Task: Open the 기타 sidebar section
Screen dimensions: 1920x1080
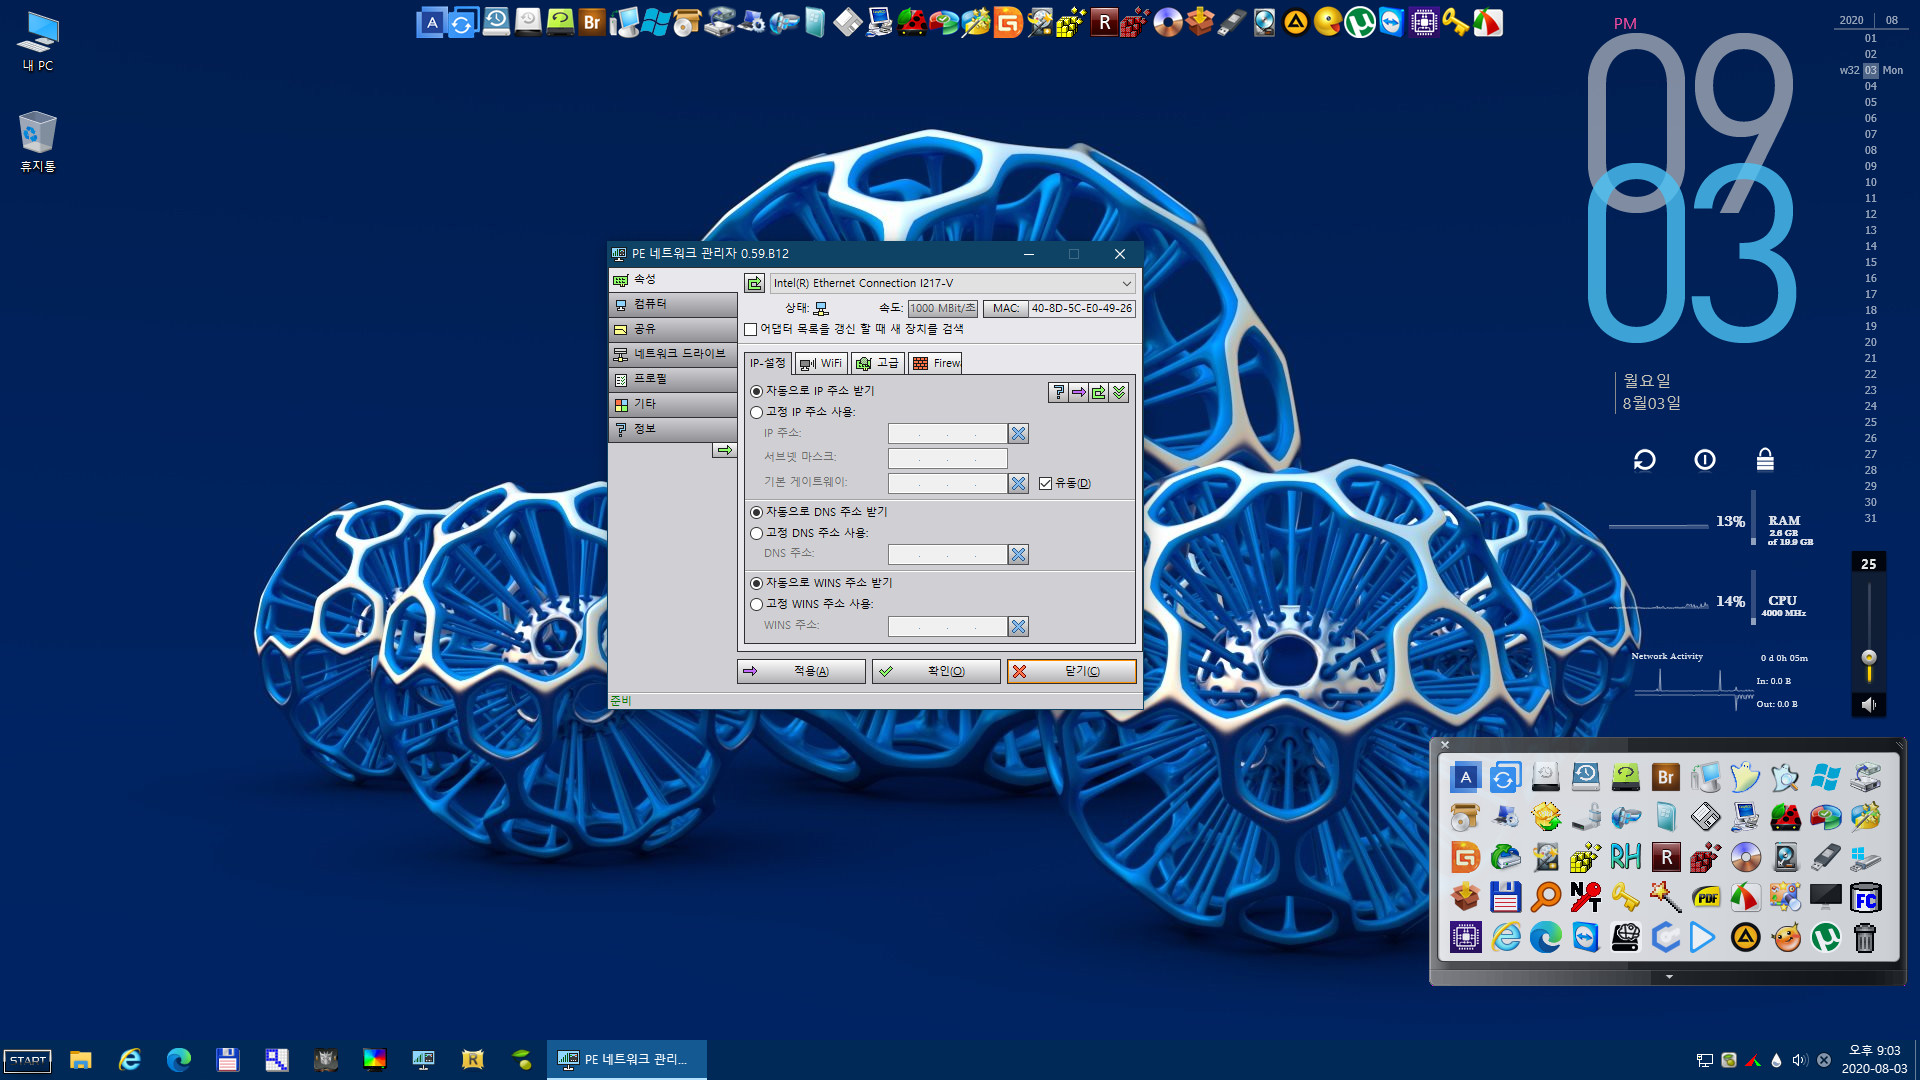Action: 673,405
